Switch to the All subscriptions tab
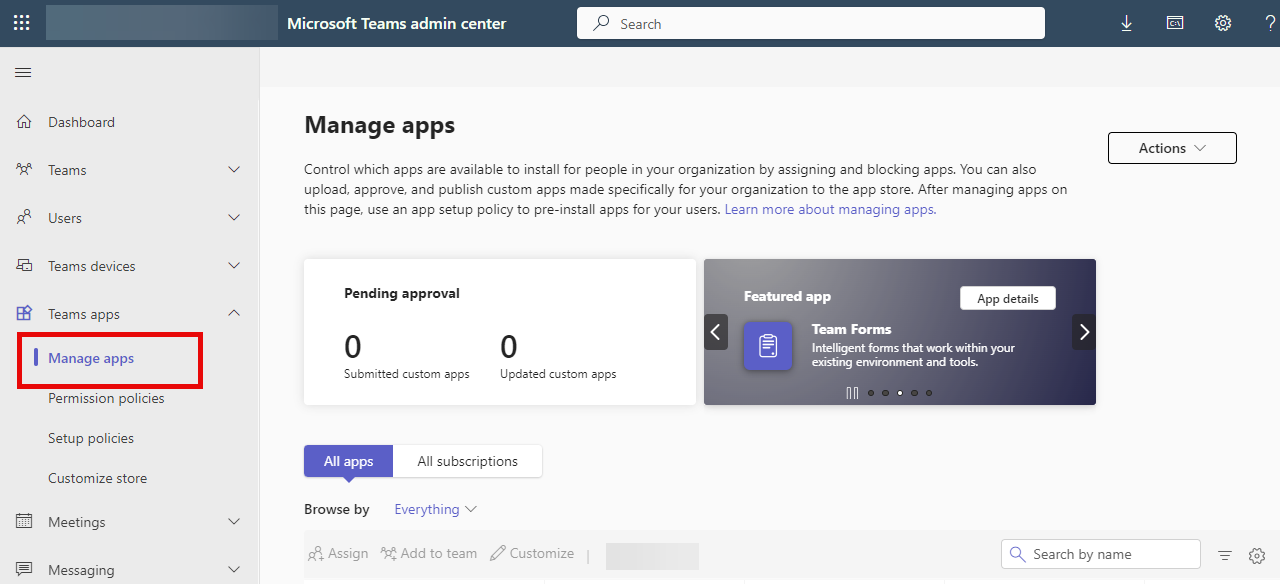Viewport: 1280px width, 584px height. pyautogui.click(x=467, y=461)
